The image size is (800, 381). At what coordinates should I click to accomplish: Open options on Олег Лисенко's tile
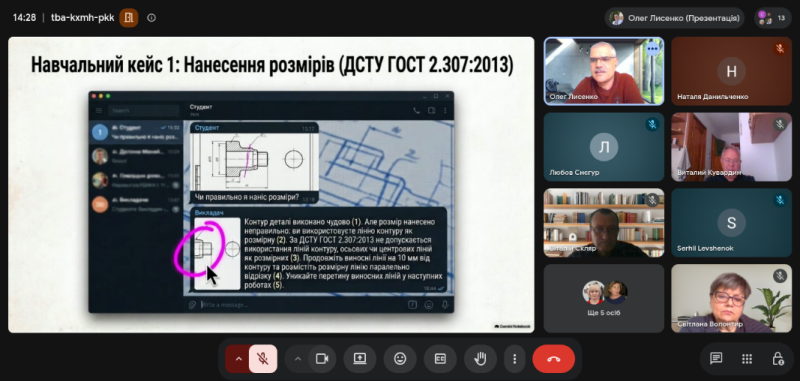pos(653,48)
